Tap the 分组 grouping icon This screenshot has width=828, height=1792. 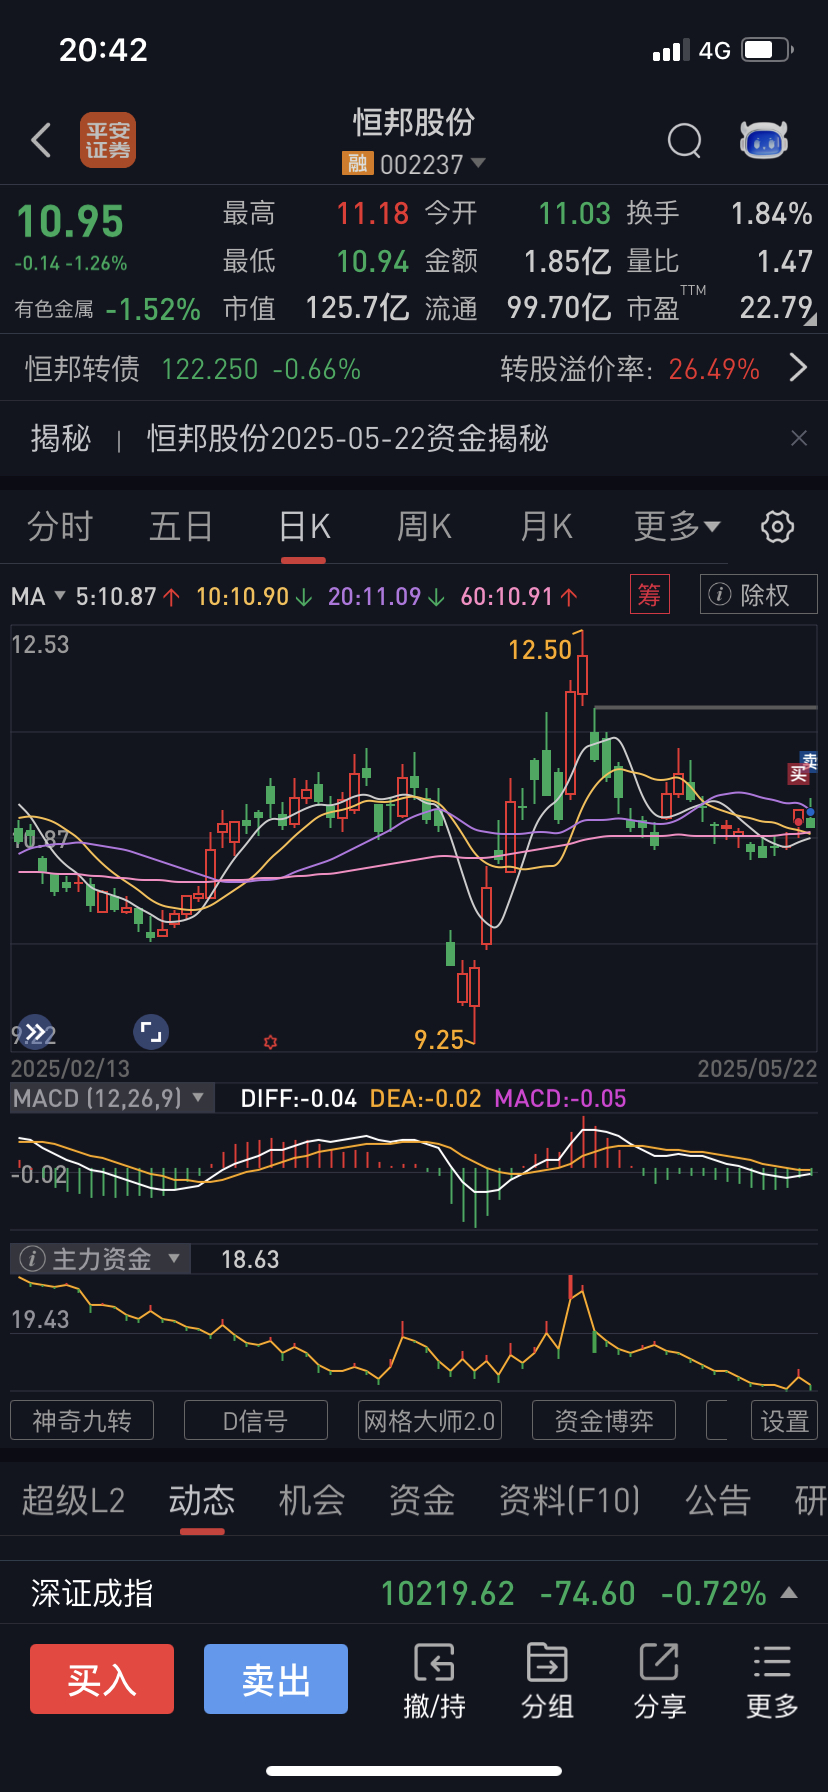[547, 1680]
